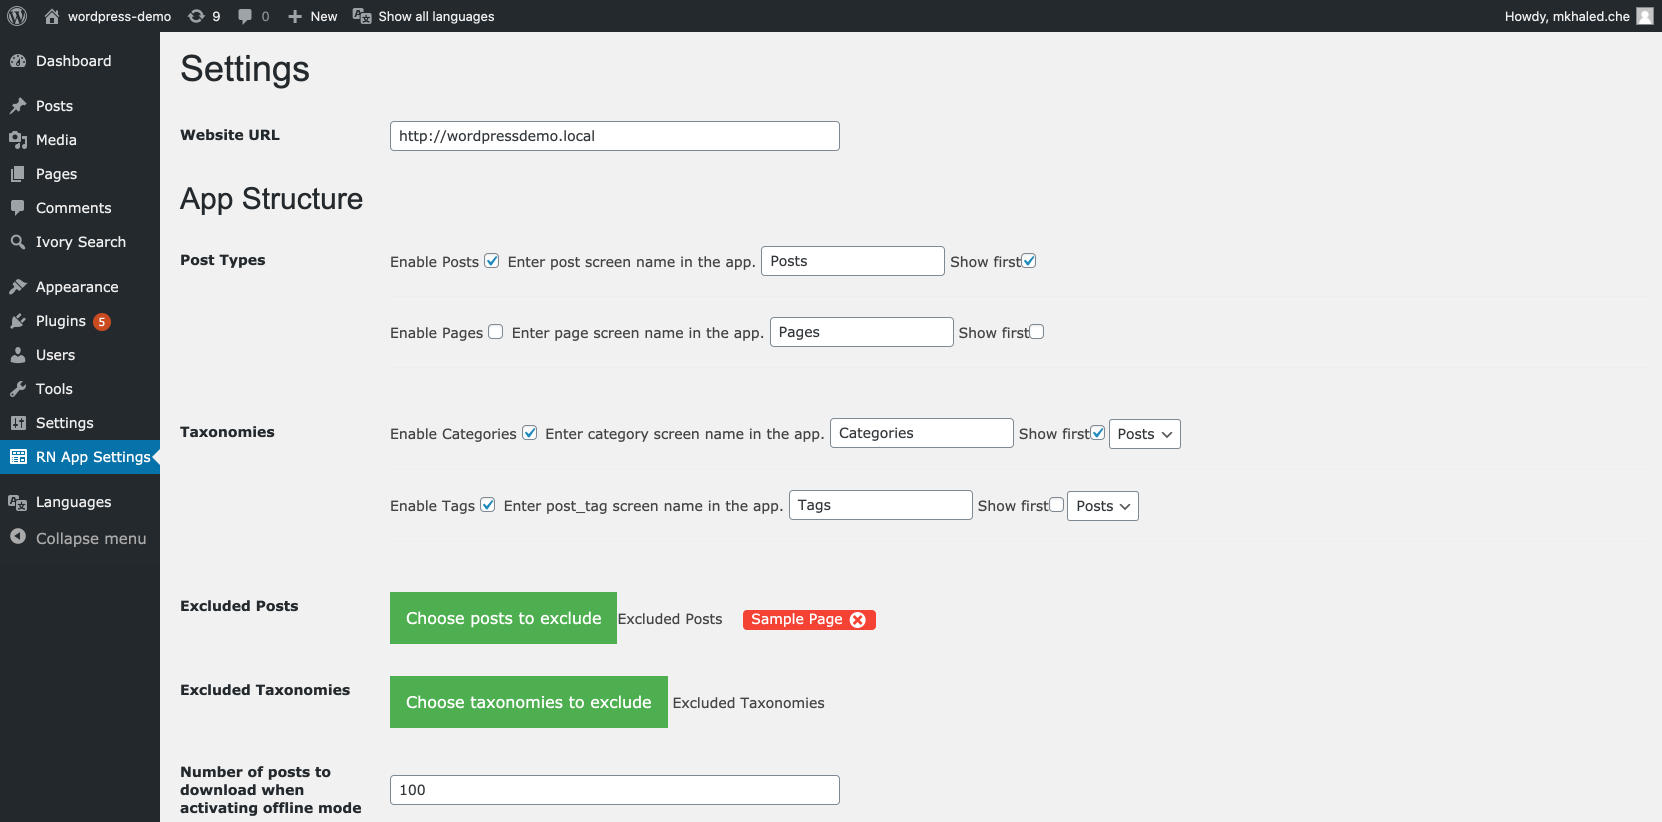Click the Plugins plug icon in sidebar
The height and width of the screenshot is (822, 1662).
(18, 321)
